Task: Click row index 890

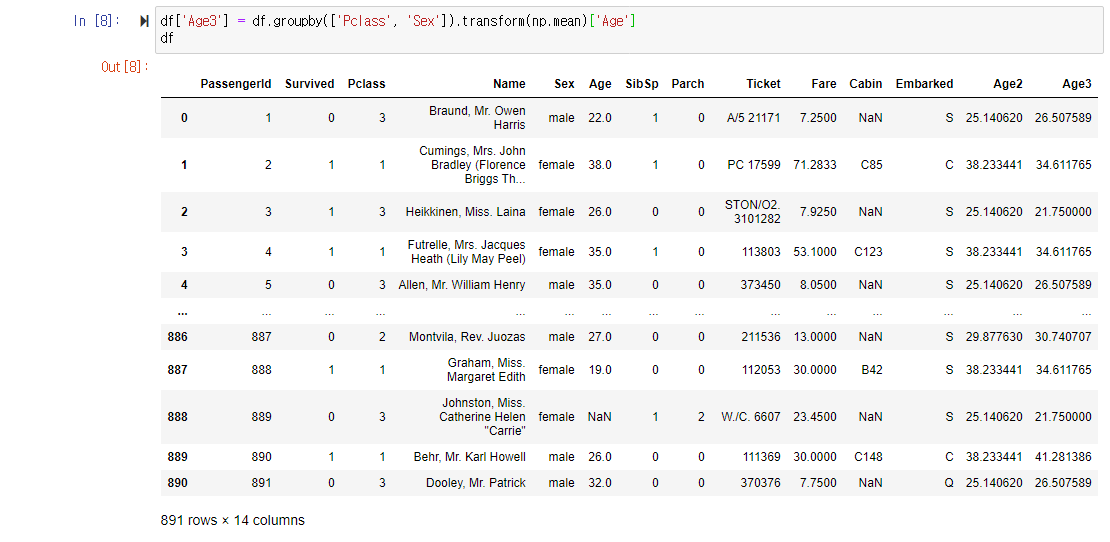Action: 178,483
